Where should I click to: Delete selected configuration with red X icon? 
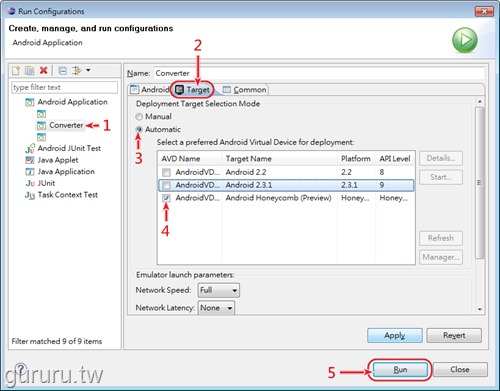point(44,70)
